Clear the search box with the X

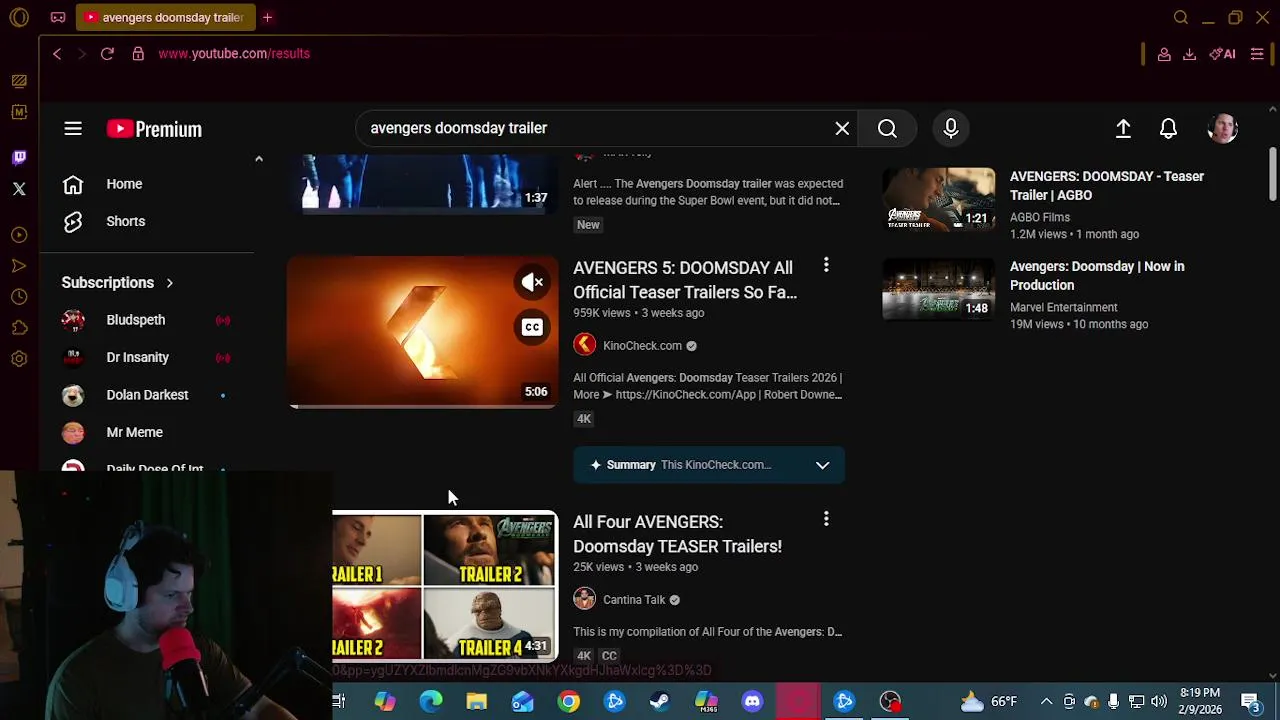842,128
